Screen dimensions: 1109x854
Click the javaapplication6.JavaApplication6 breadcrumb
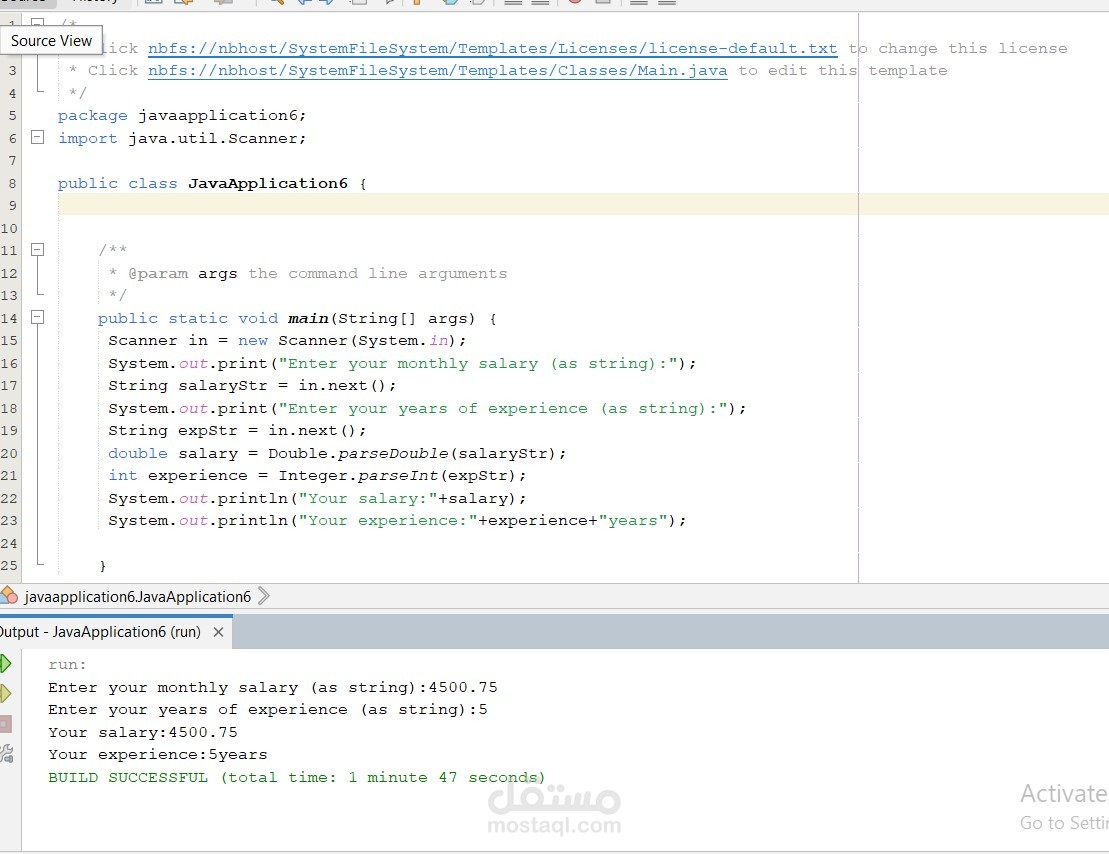coord(137,596)
